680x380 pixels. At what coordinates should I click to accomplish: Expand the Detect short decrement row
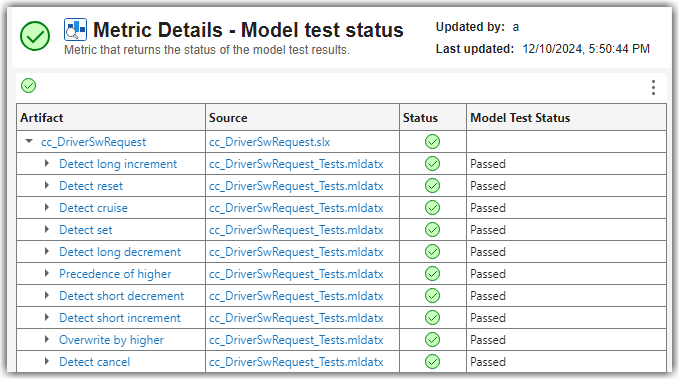tap(47, 295)
